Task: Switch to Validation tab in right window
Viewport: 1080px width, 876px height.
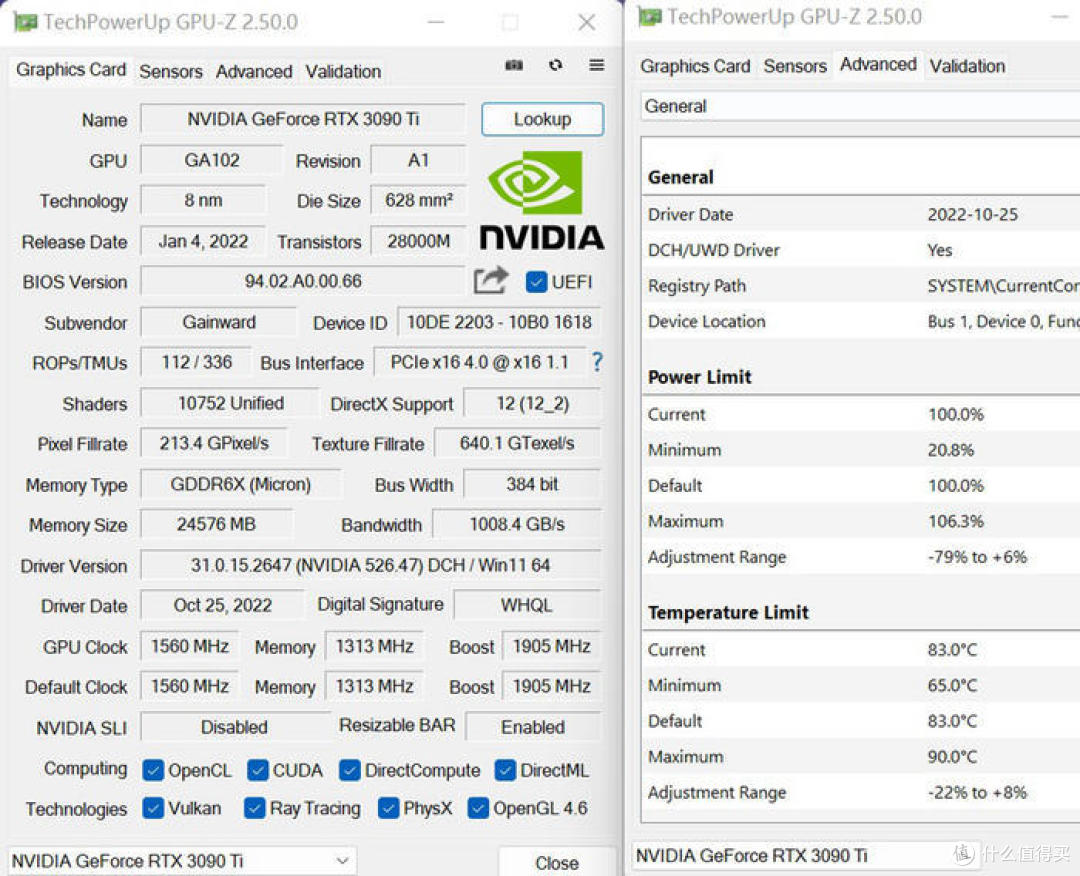Action: (967, 66)
